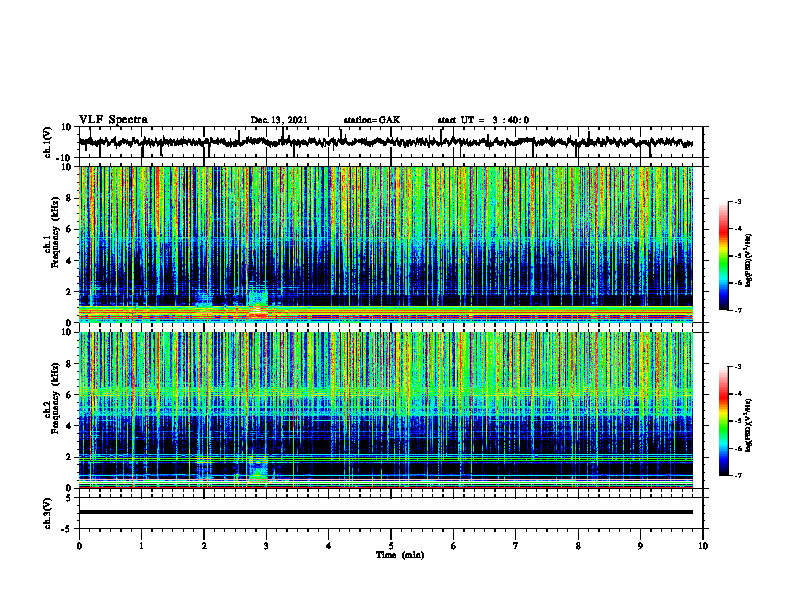Click the "ch.3(V)" axis label

coord(48,513)
